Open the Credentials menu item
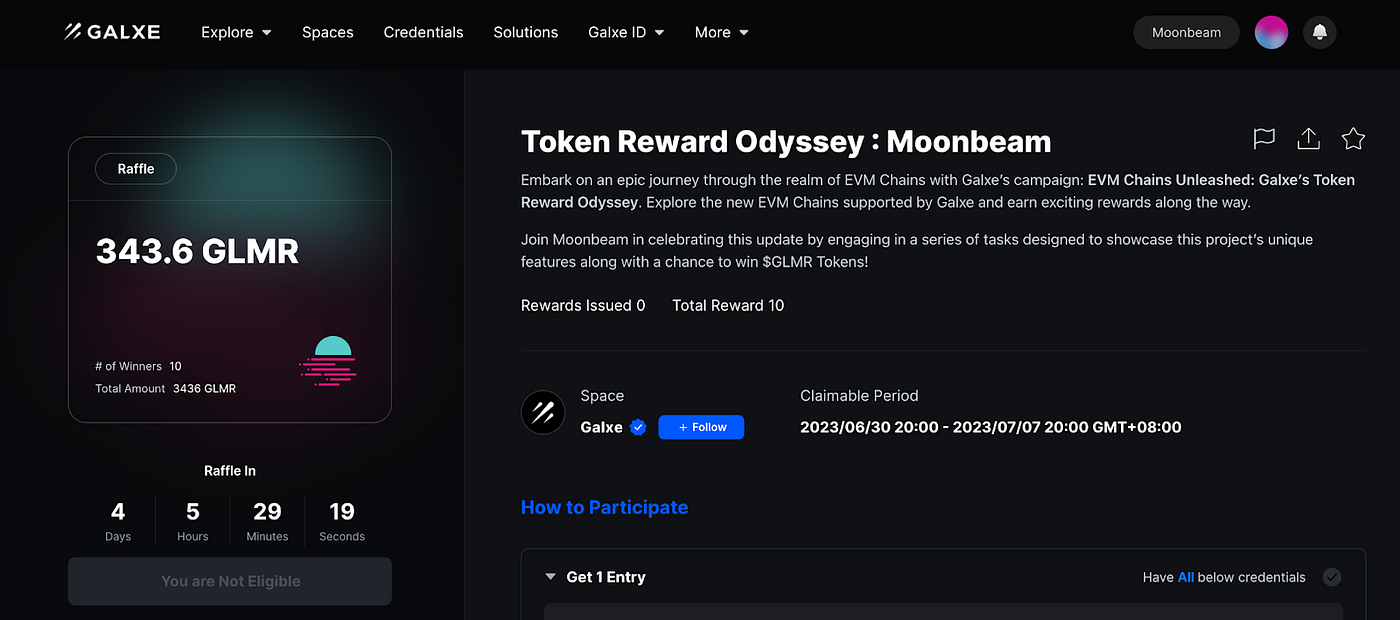 pyautogui.click(x=423, y=32)
